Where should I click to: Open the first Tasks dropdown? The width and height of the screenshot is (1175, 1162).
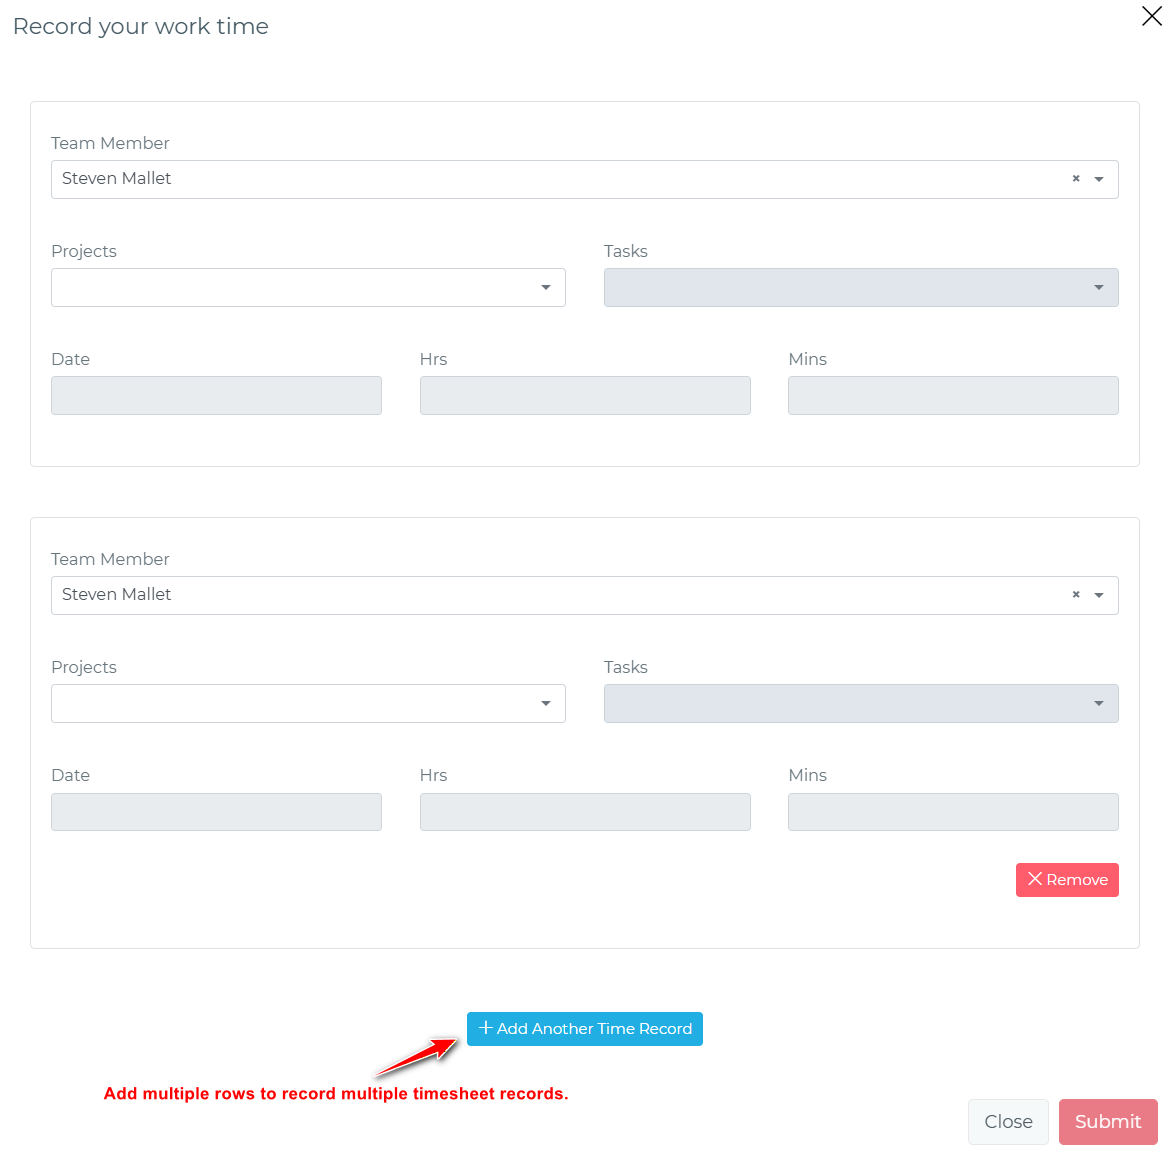(x=860, y=288)
